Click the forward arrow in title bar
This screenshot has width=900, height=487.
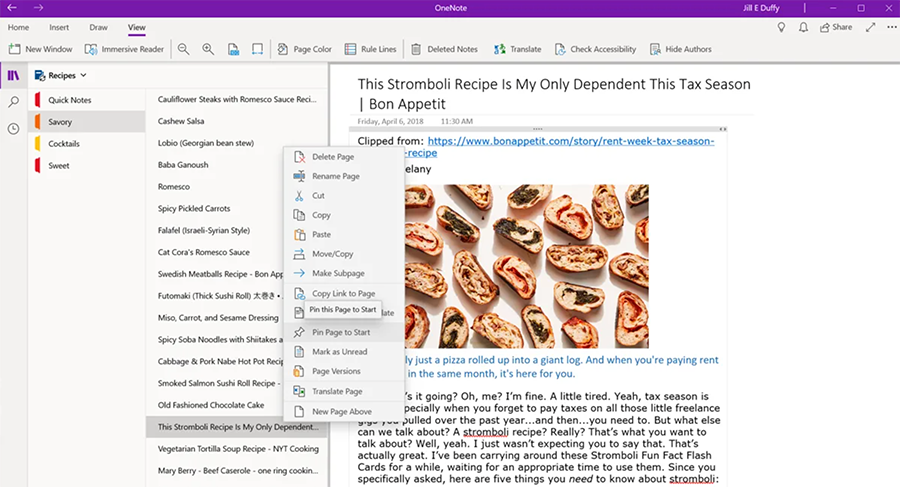coord(38,7)
